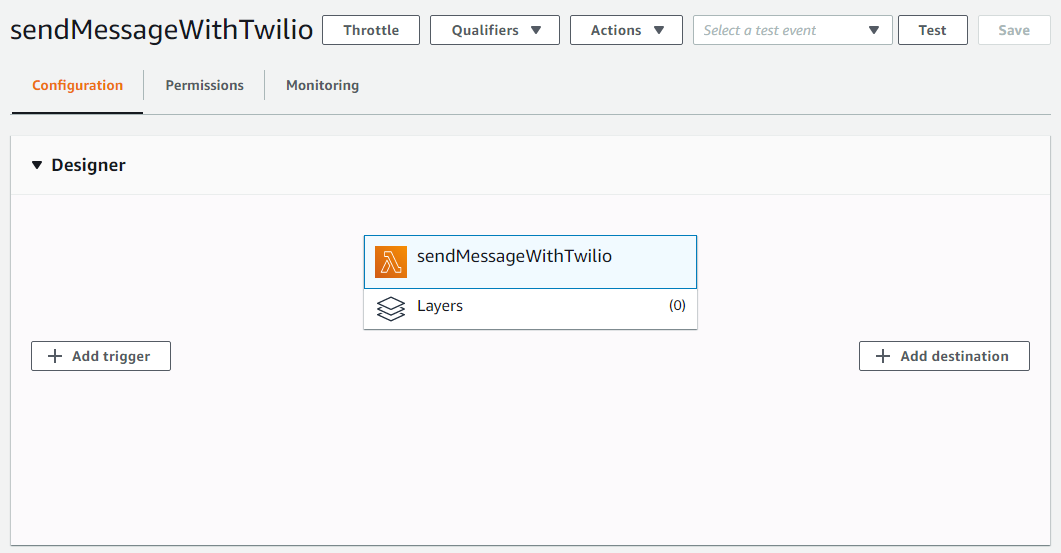
Task: Open the Actions dropdown menu
Action: tap(626, 30)
